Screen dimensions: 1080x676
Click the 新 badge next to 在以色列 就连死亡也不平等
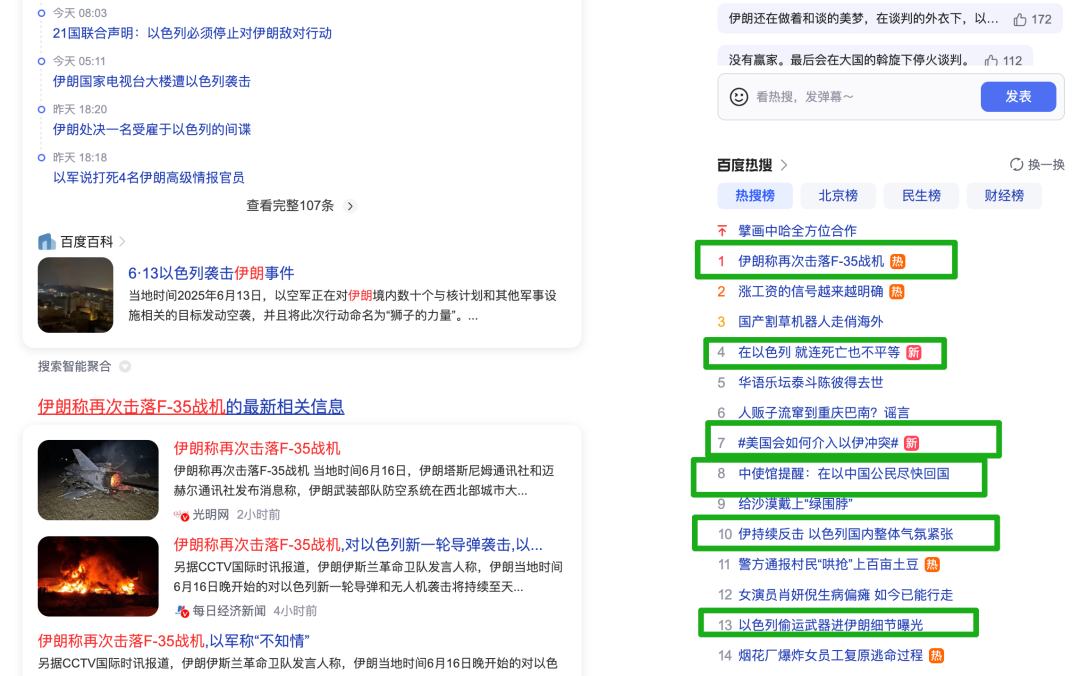913,353
